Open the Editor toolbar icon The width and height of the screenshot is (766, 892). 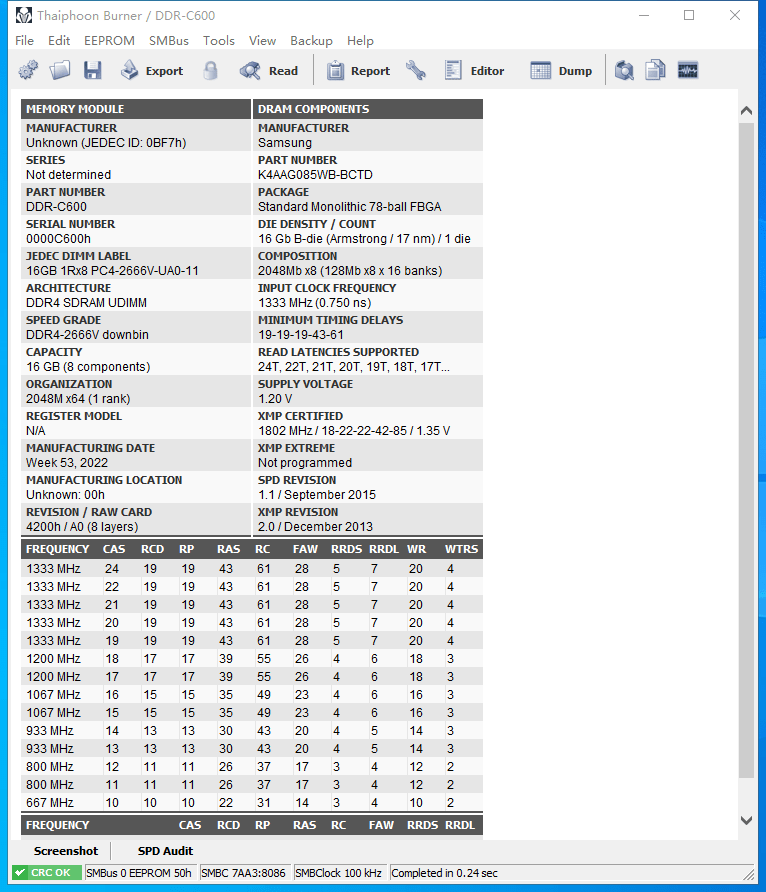453,71
